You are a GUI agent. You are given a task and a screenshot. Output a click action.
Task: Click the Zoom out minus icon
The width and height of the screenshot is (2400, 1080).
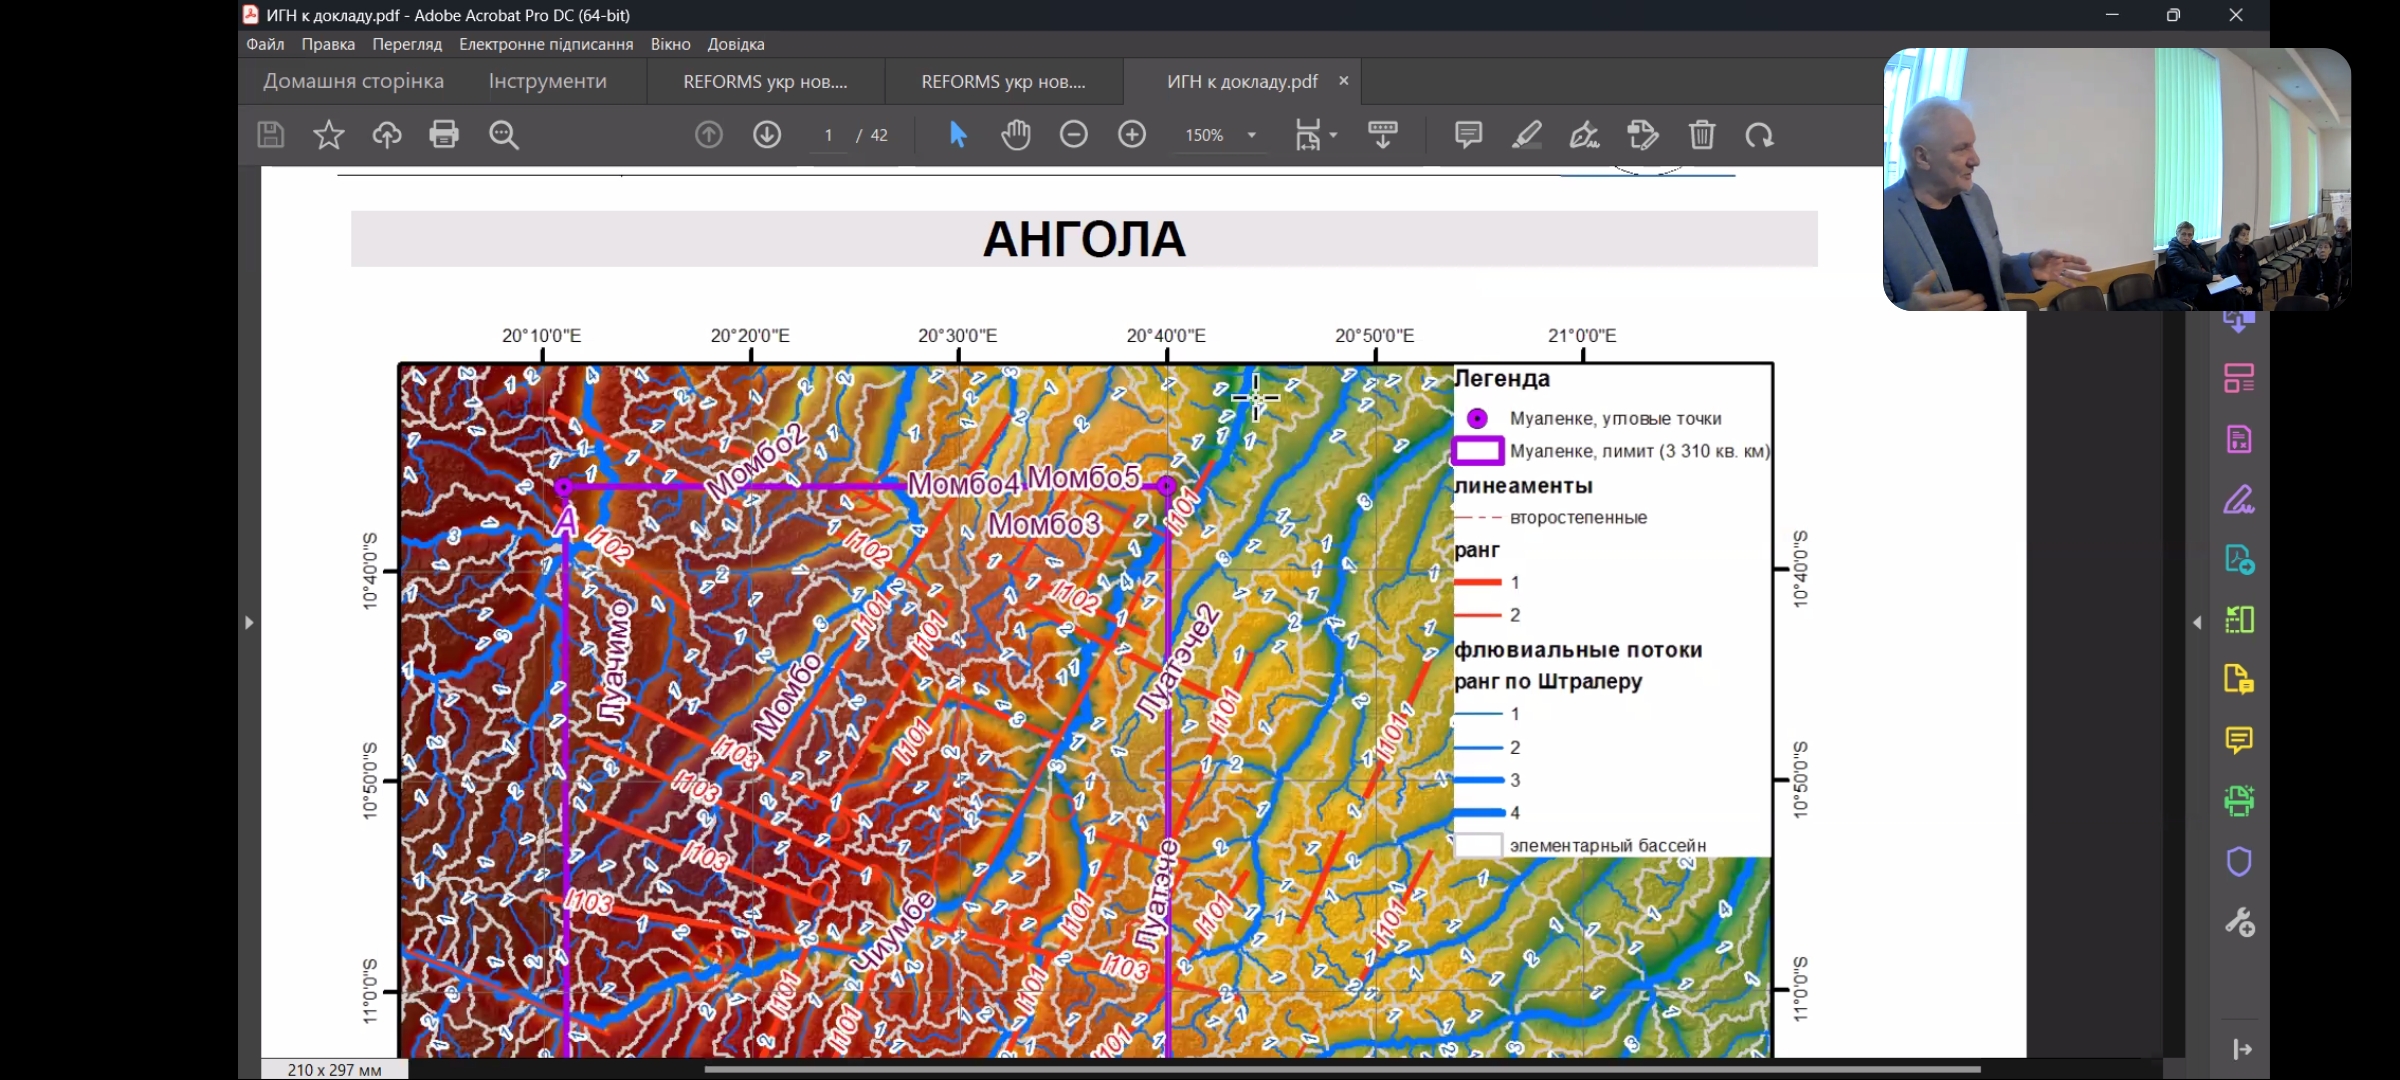[x=1073, y=134]
